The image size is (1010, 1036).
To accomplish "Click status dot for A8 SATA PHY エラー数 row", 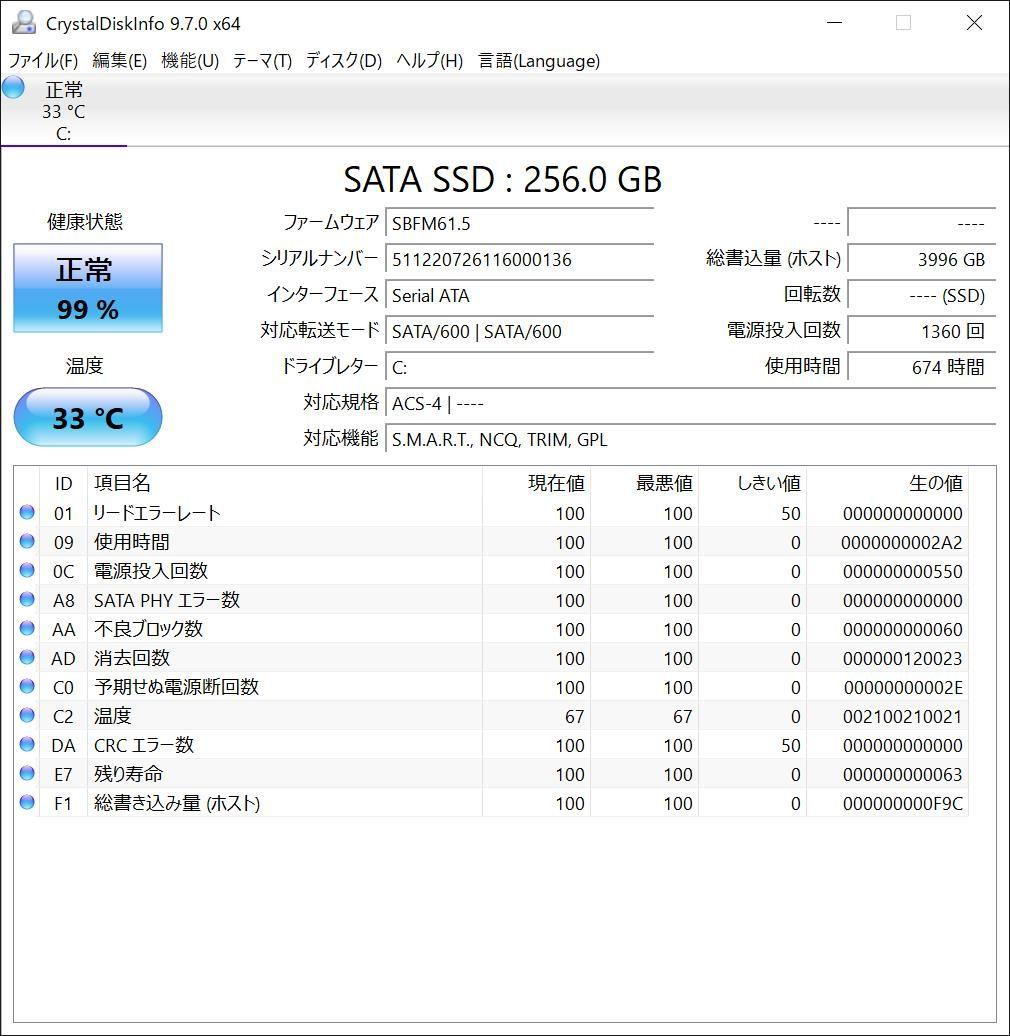I will pos(27,599).
